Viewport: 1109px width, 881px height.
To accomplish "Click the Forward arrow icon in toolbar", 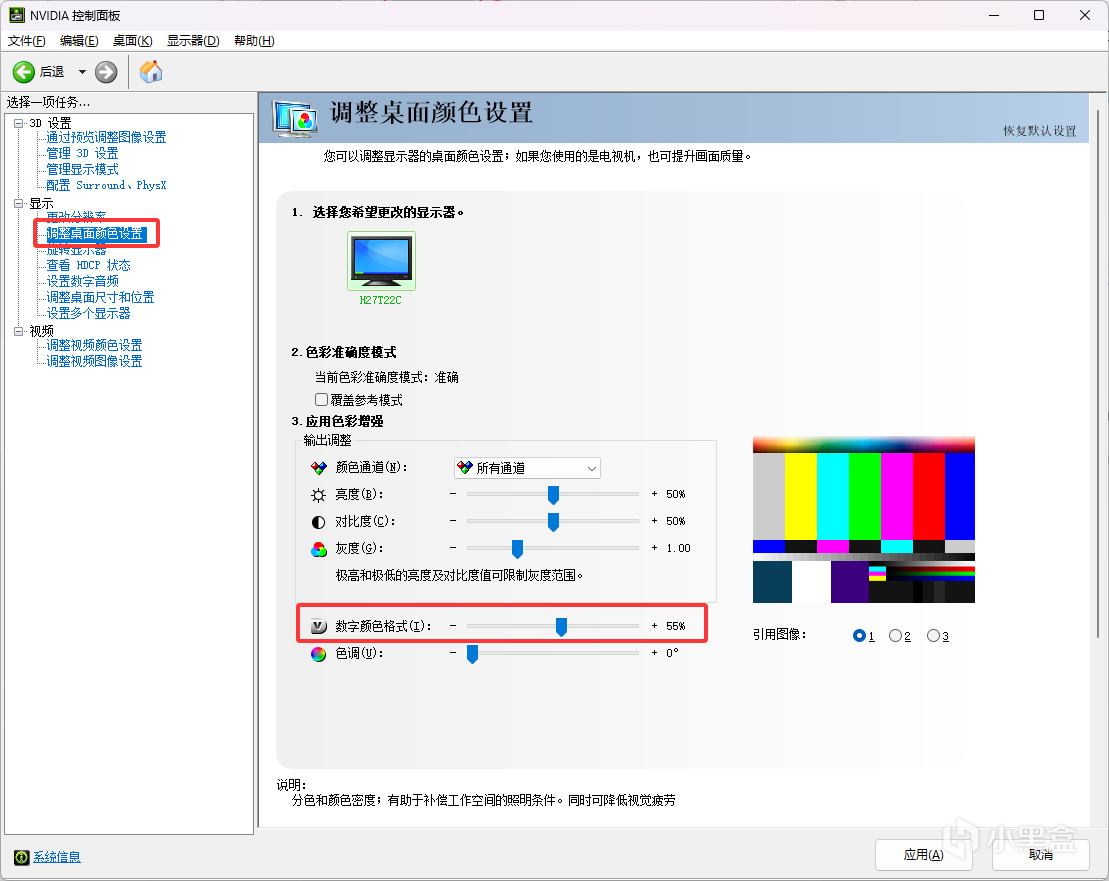I will click(106, 72).
